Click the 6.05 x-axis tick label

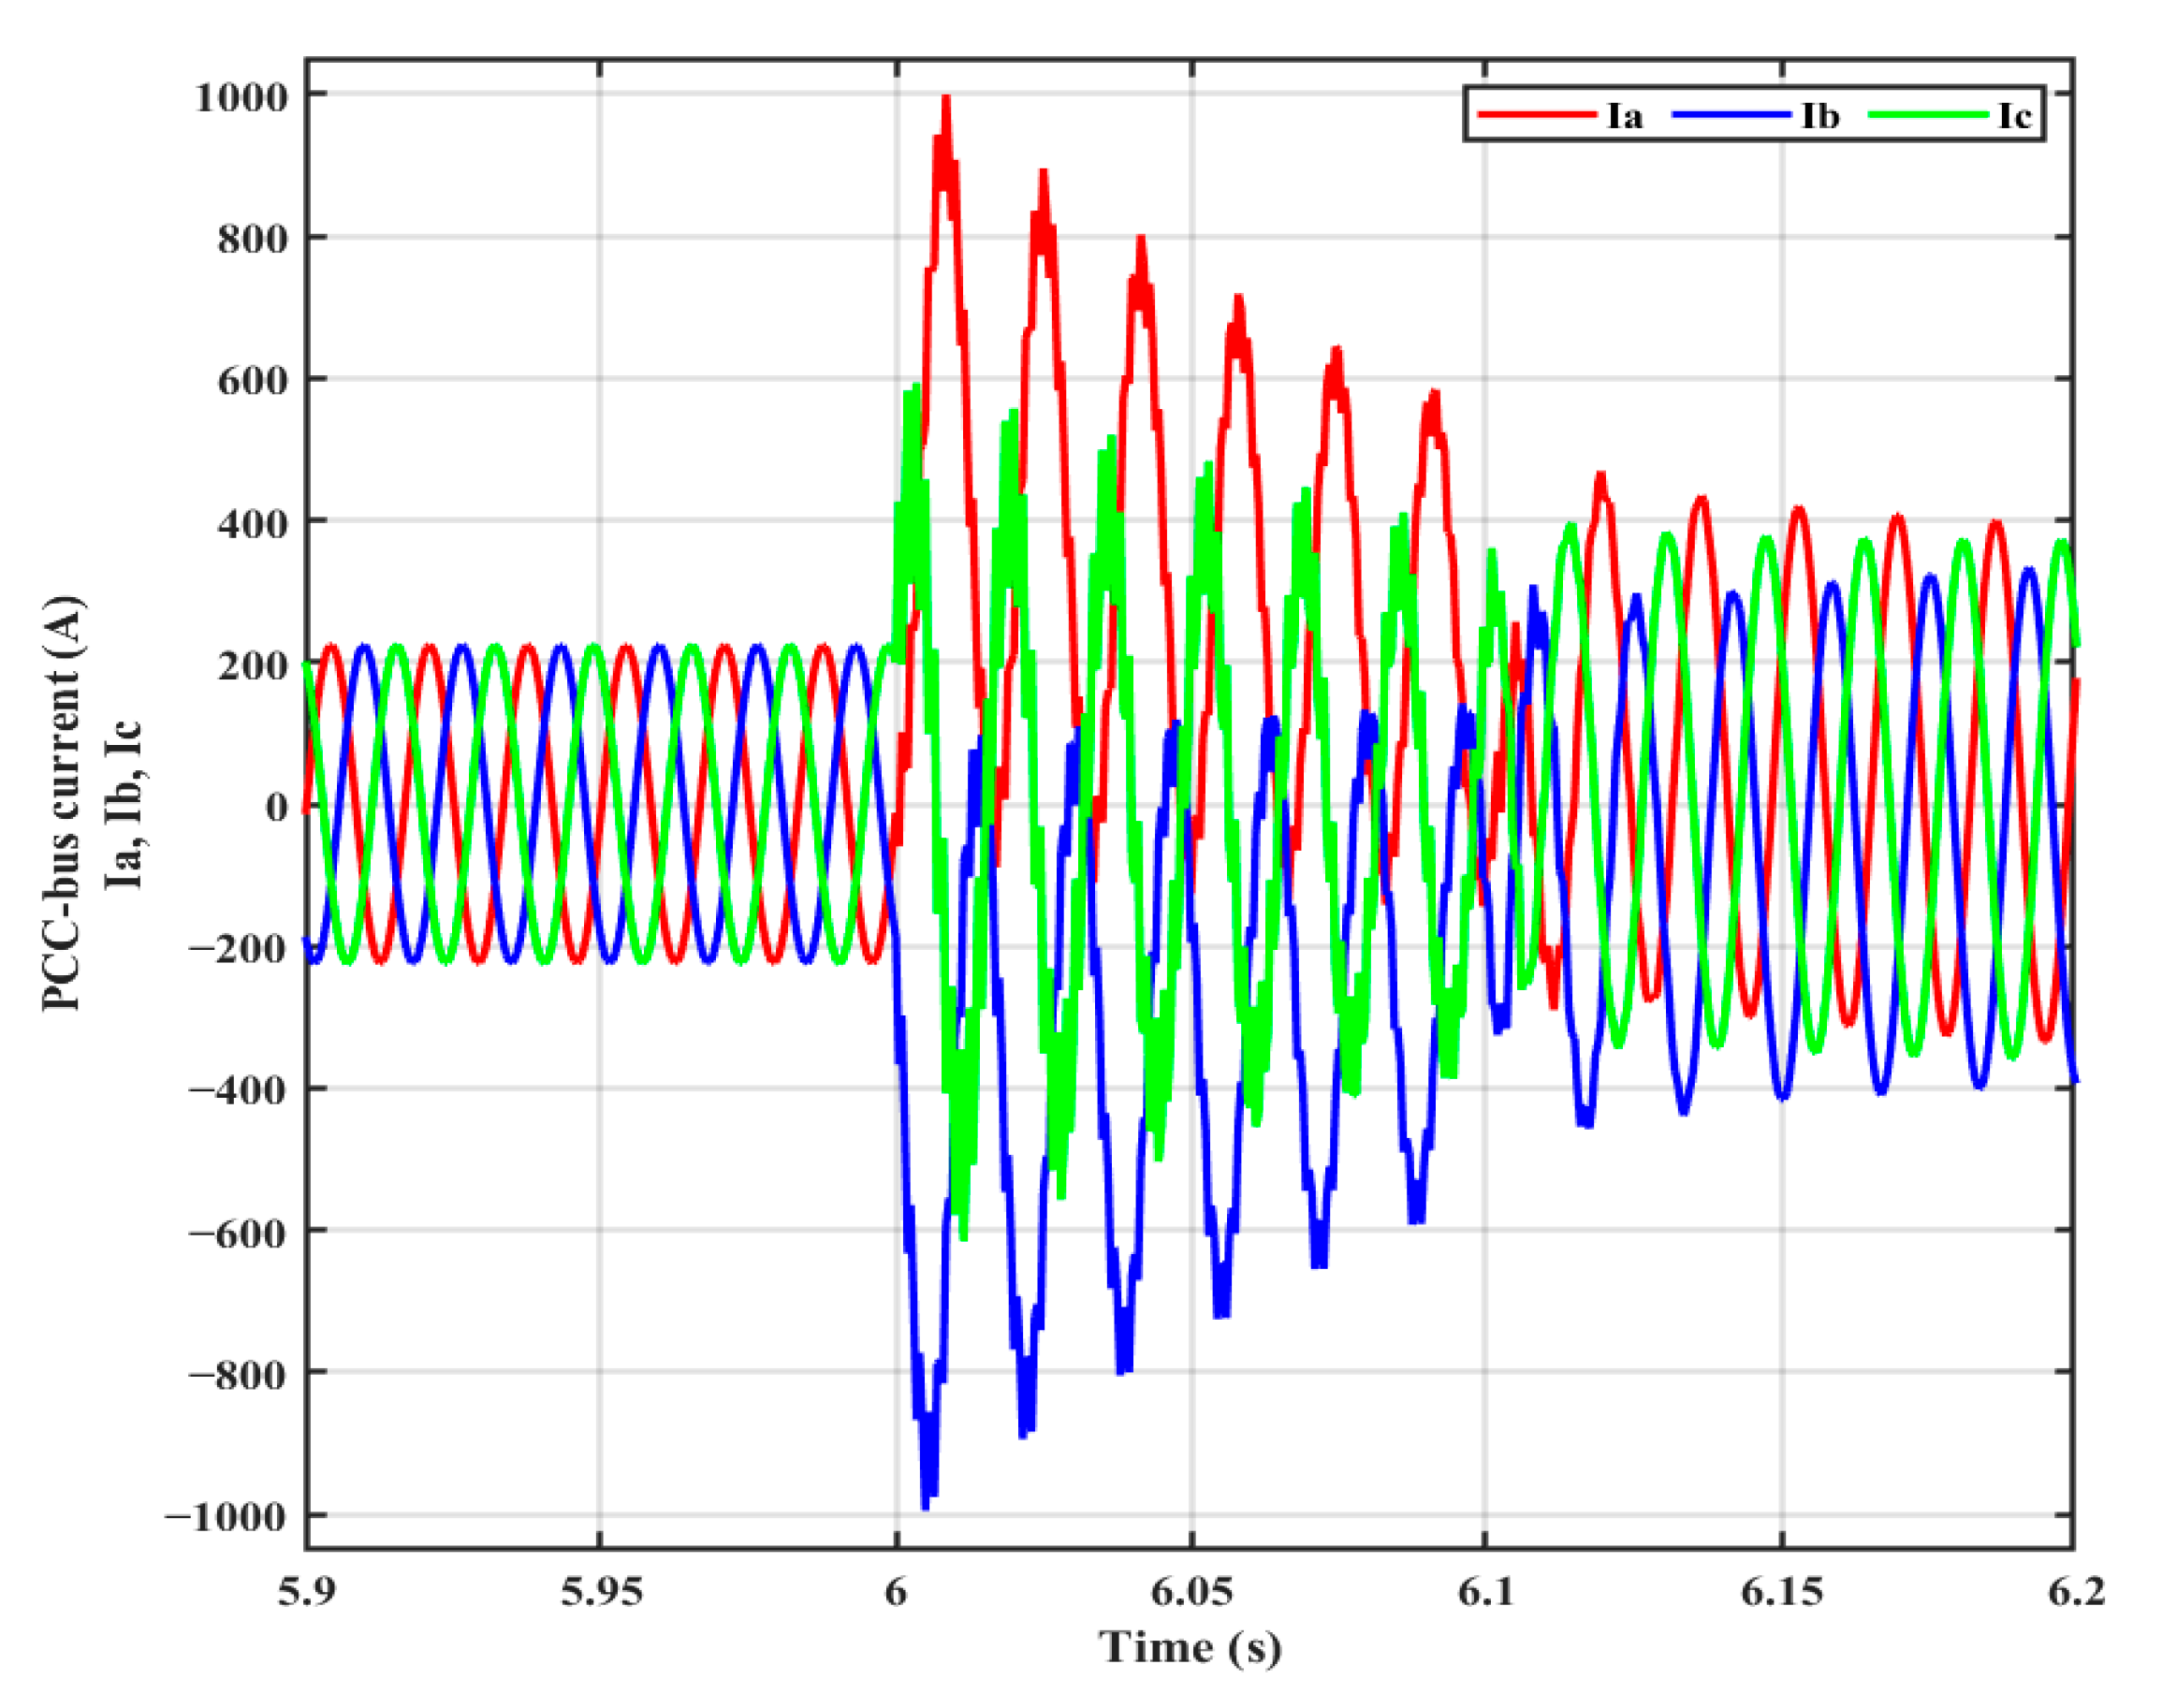pos(1191,1591)
